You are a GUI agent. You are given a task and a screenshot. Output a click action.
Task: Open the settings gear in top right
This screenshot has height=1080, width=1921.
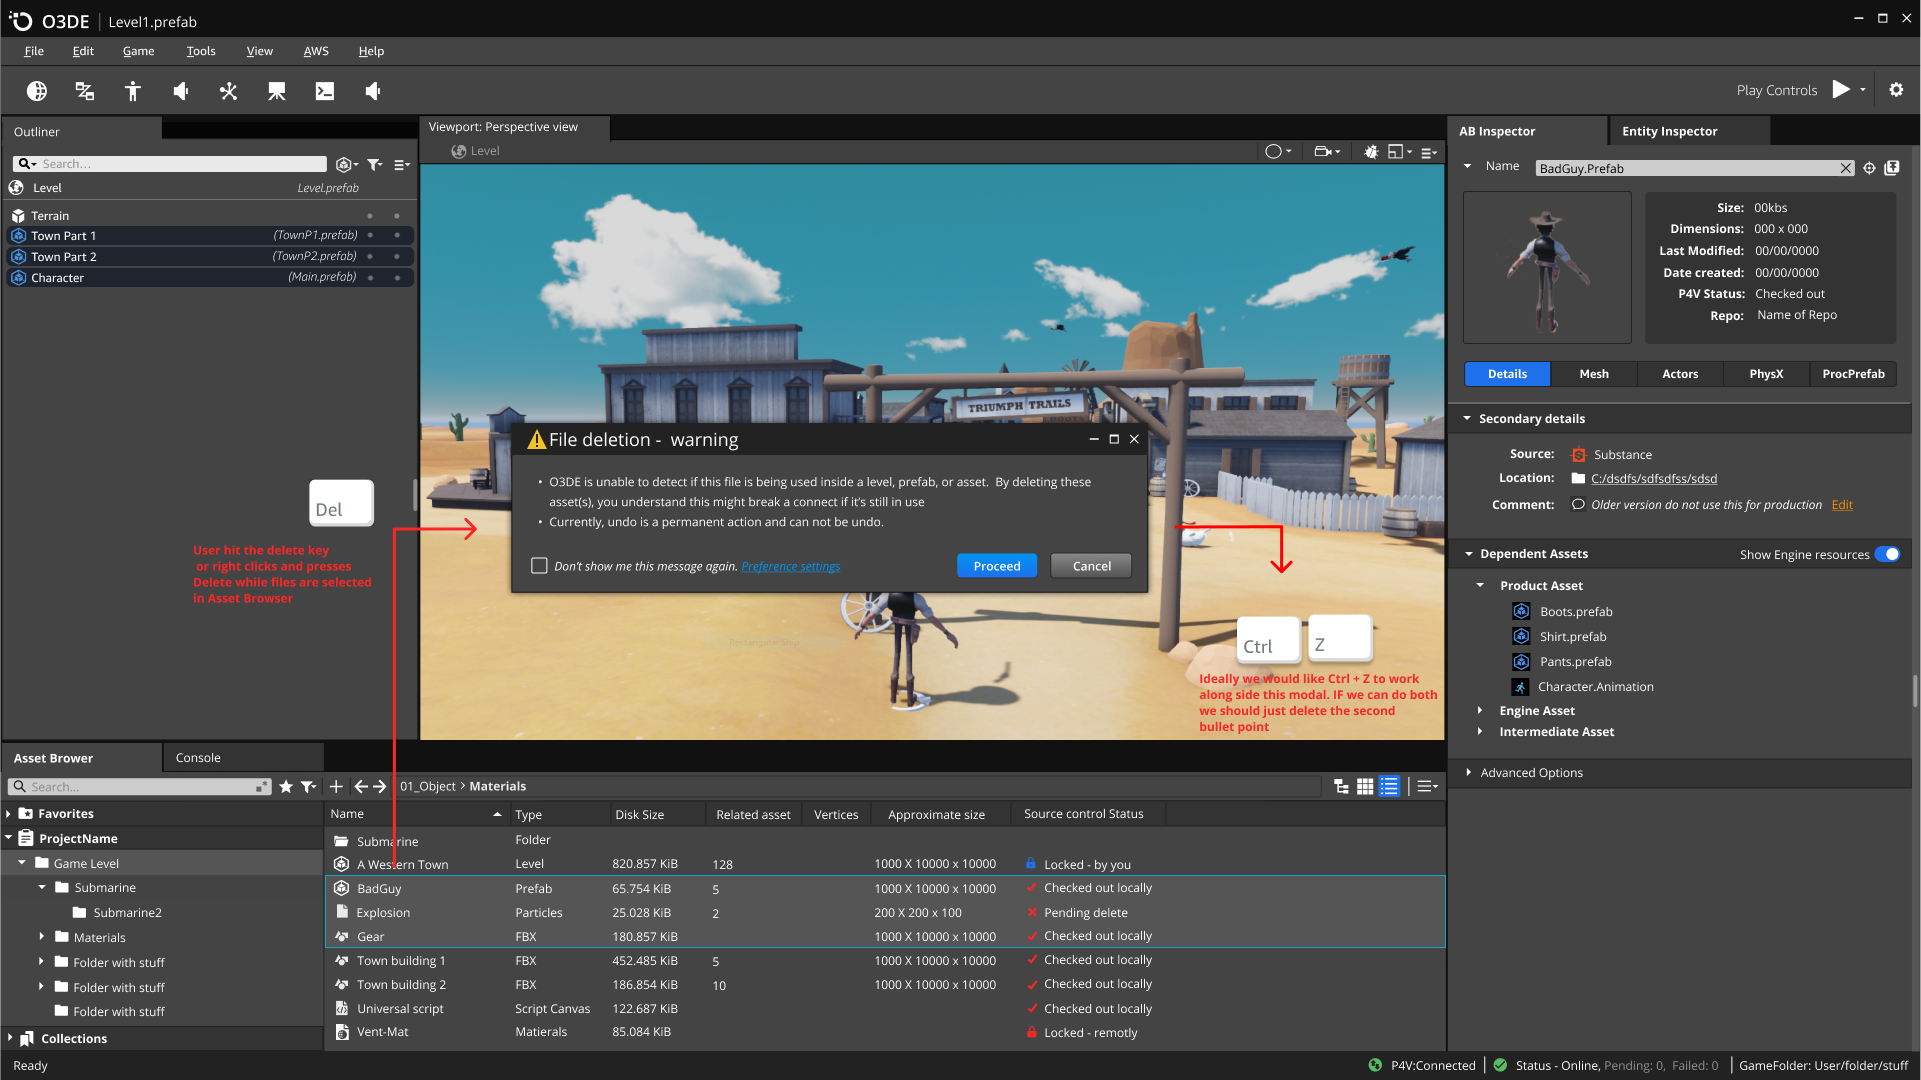pos(1896,90)
